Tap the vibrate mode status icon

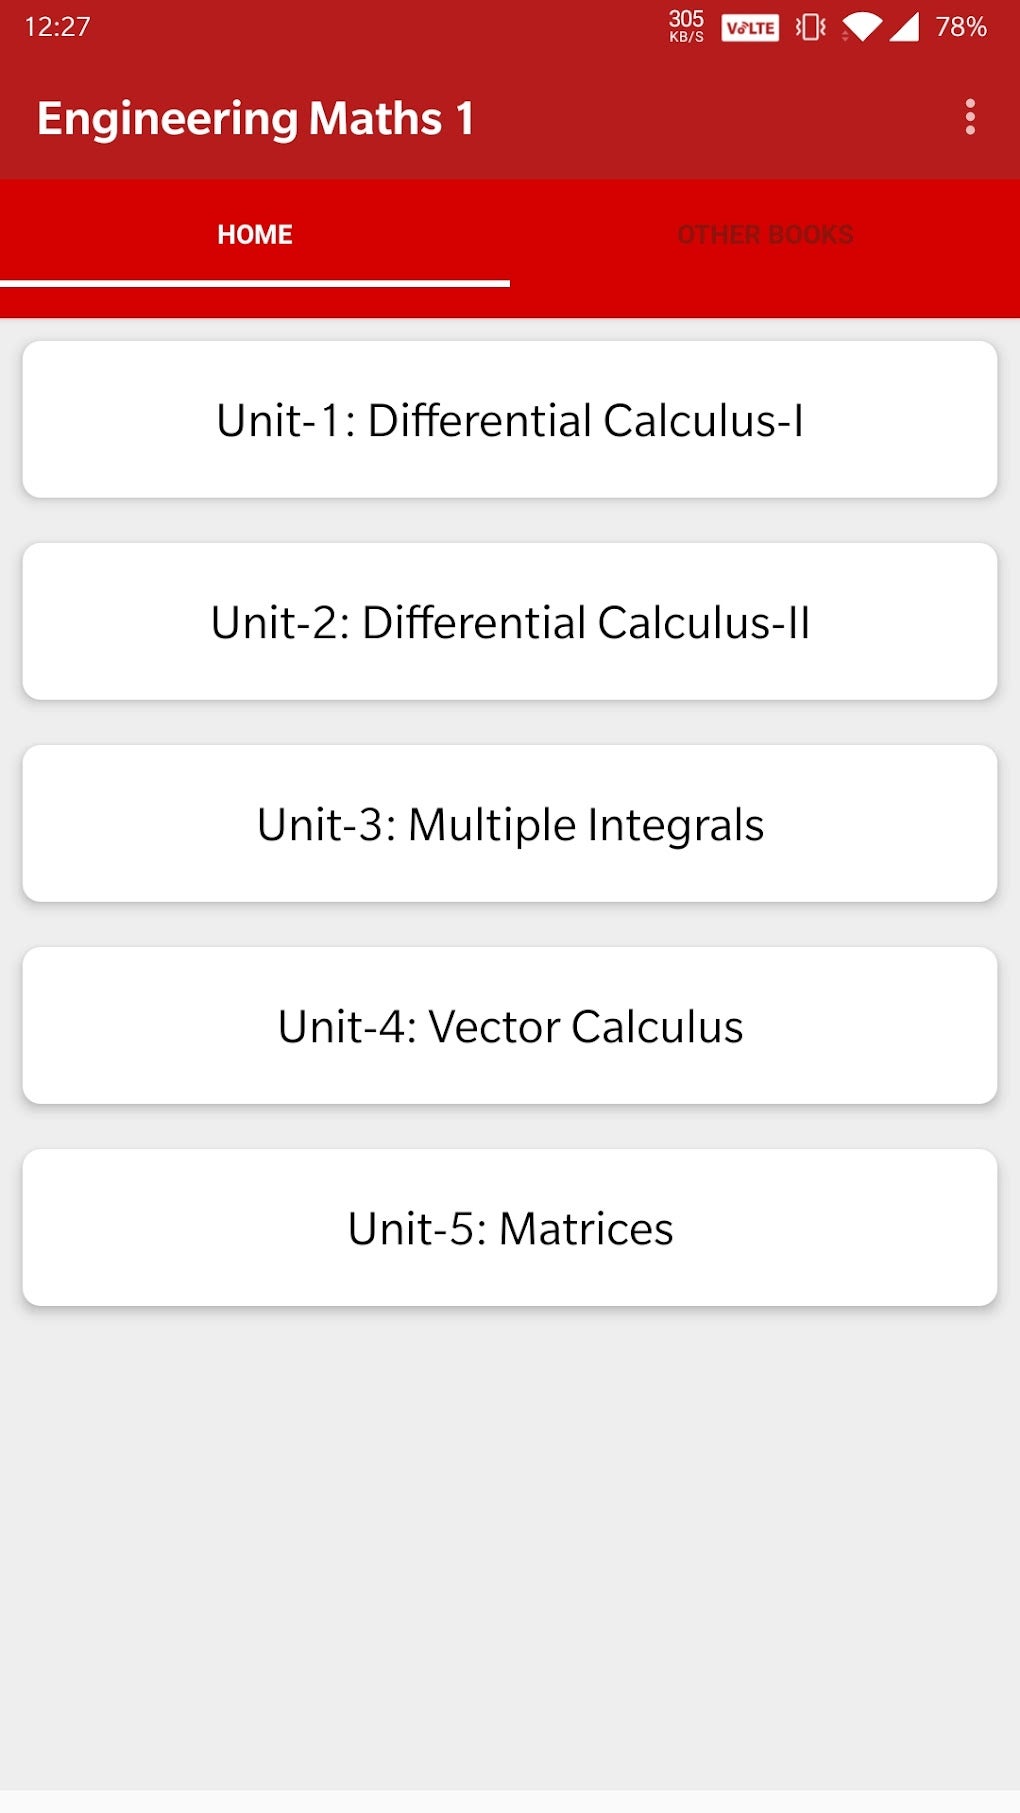(x=810, y=27)
